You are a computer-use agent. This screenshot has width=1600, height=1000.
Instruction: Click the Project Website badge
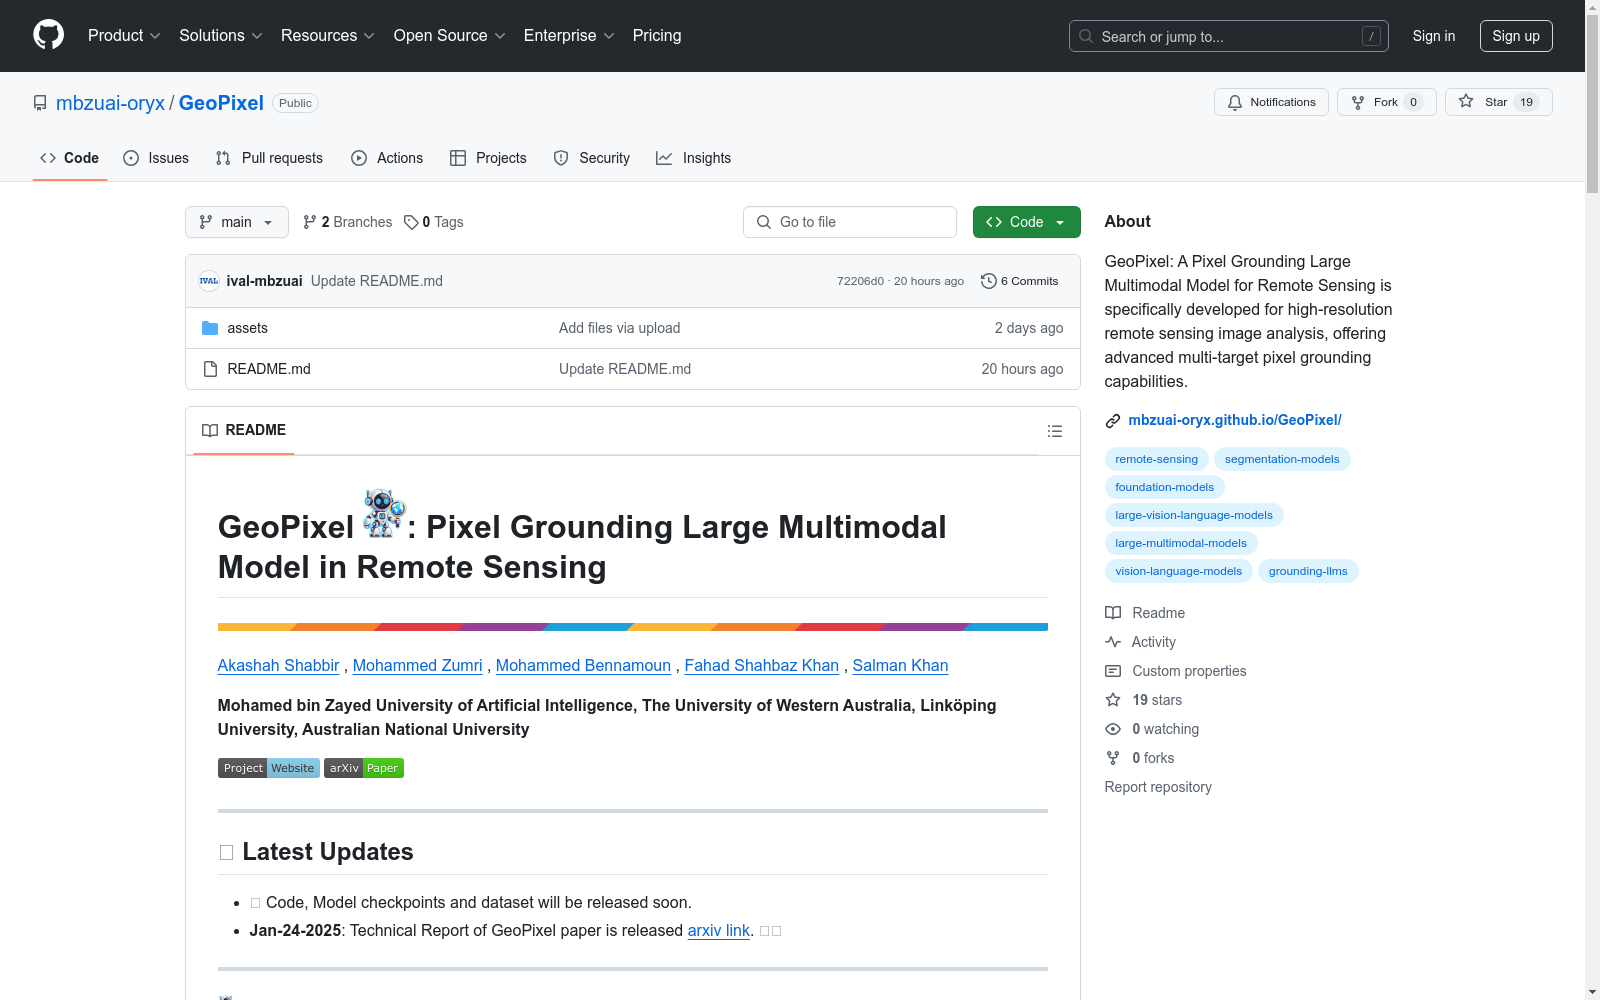269,768
